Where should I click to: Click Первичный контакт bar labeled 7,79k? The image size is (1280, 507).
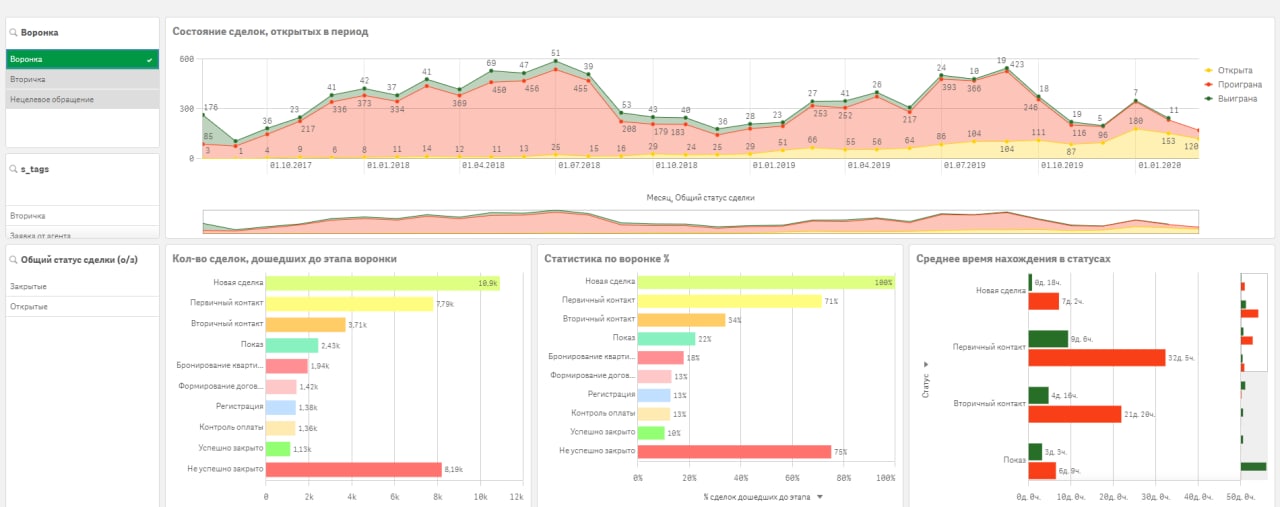pos(350,304)
